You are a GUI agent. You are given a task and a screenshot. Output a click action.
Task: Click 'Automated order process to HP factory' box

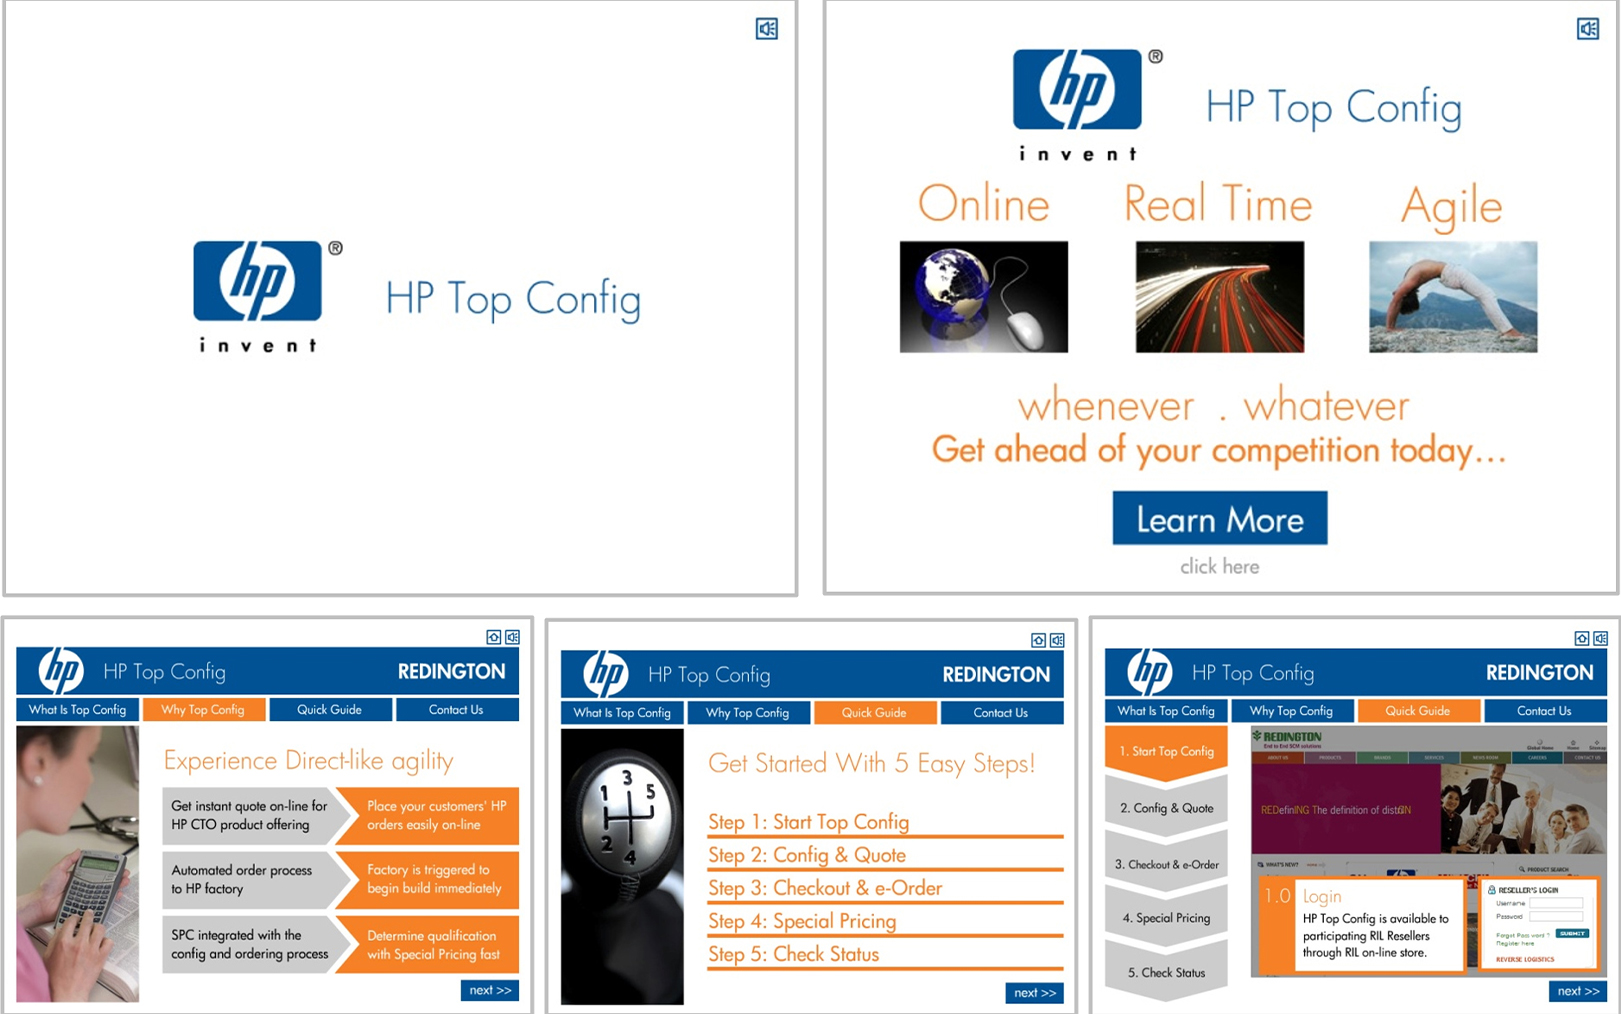point(250,880)
